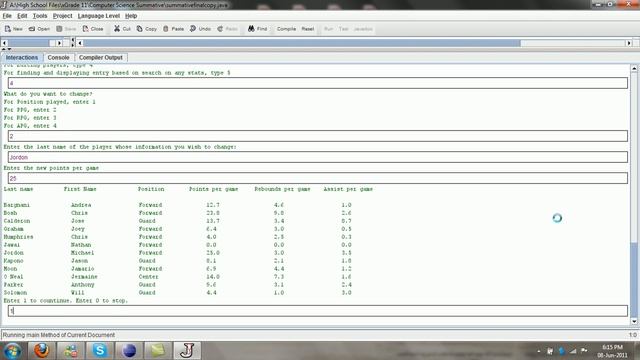Click the interactions pane scroll up arrow

[x=634, y=68]
